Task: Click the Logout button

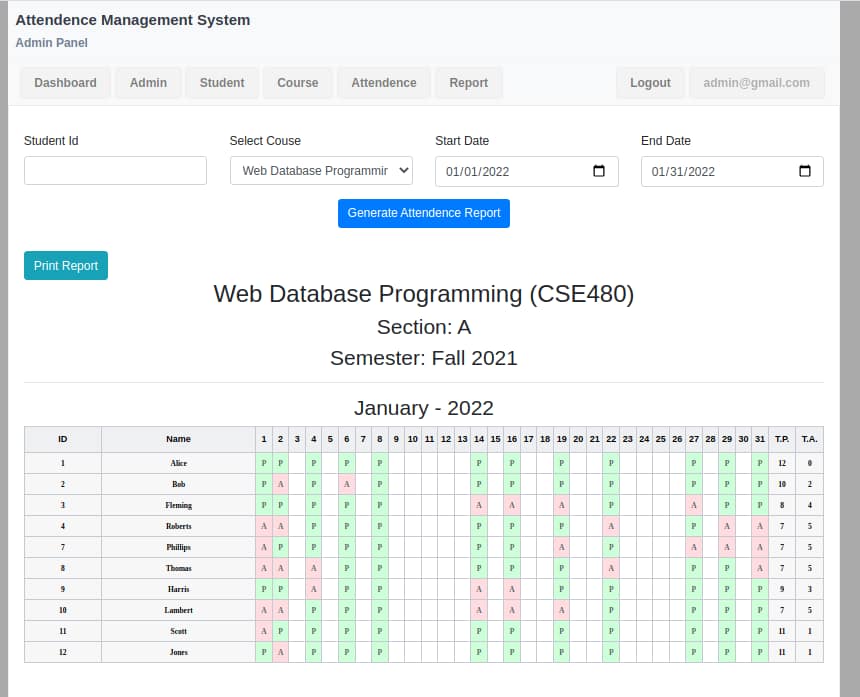Action: click(x=650, y=83)
